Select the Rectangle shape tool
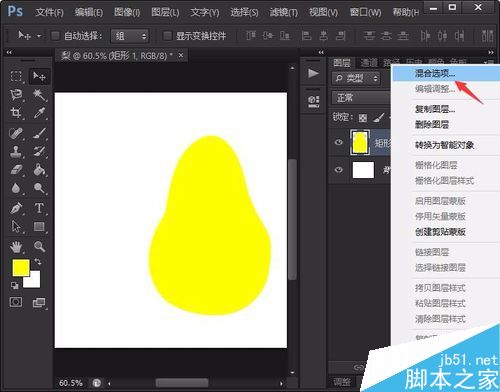 [x=39, y=226]
